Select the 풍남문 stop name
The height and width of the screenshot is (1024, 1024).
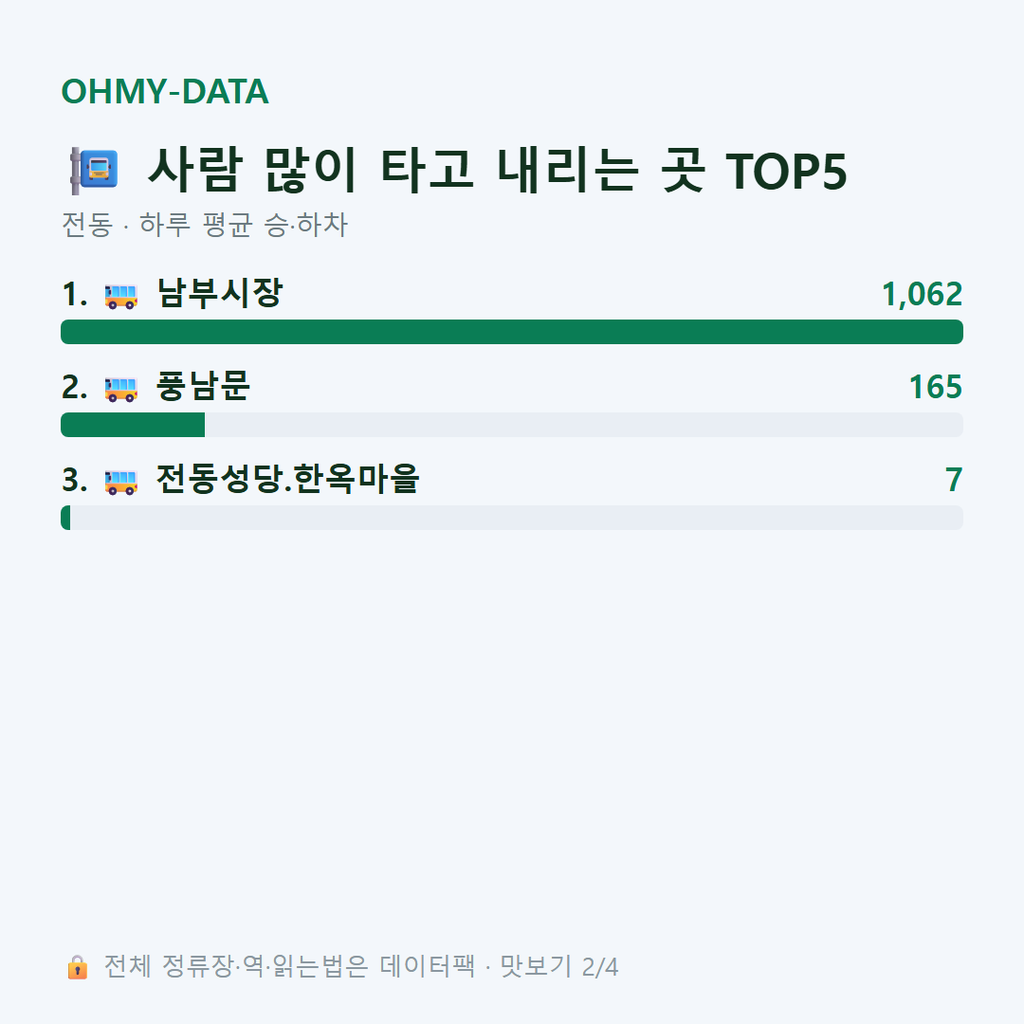[203, 386]
